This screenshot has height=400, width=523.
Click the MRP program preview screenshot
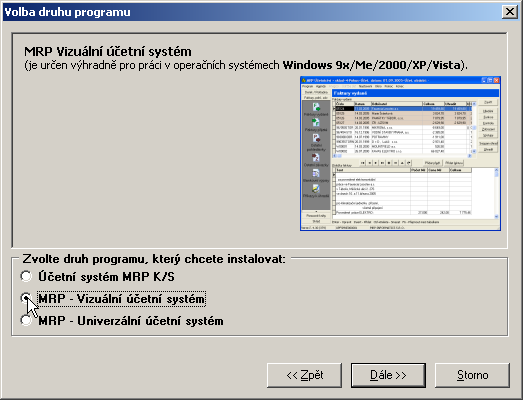(x=400, y=153)
